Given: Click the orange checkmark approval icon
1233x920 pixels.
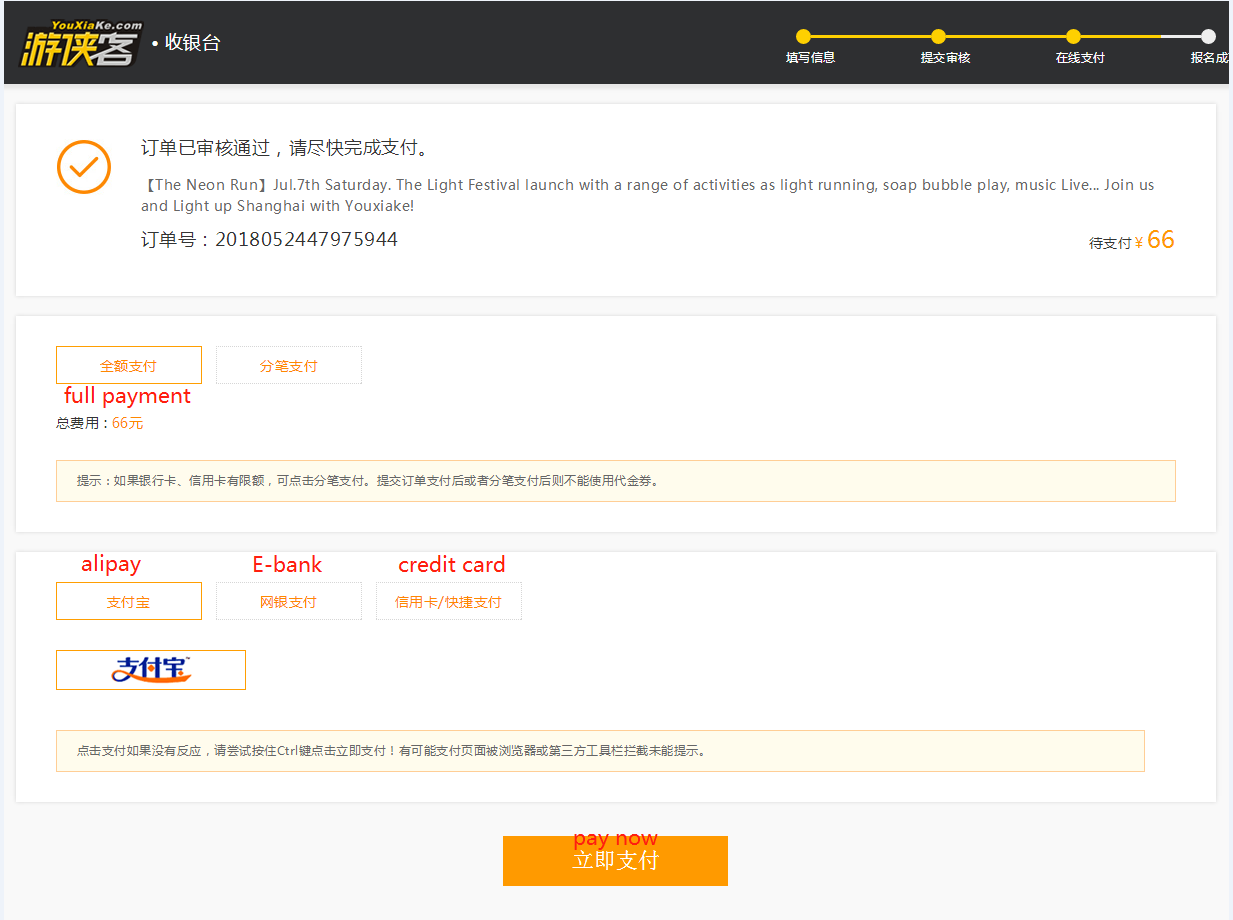Looking at the screenshot, I should [84, 167].
